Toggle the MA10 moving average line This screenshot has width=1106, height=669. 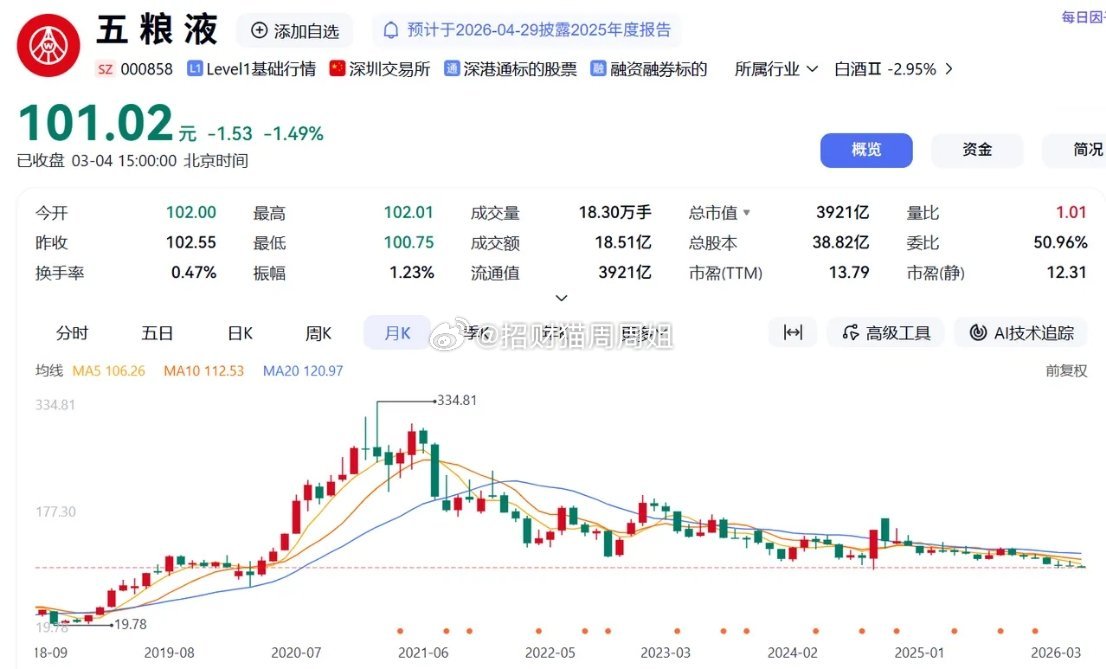click(x=203, y=370)
